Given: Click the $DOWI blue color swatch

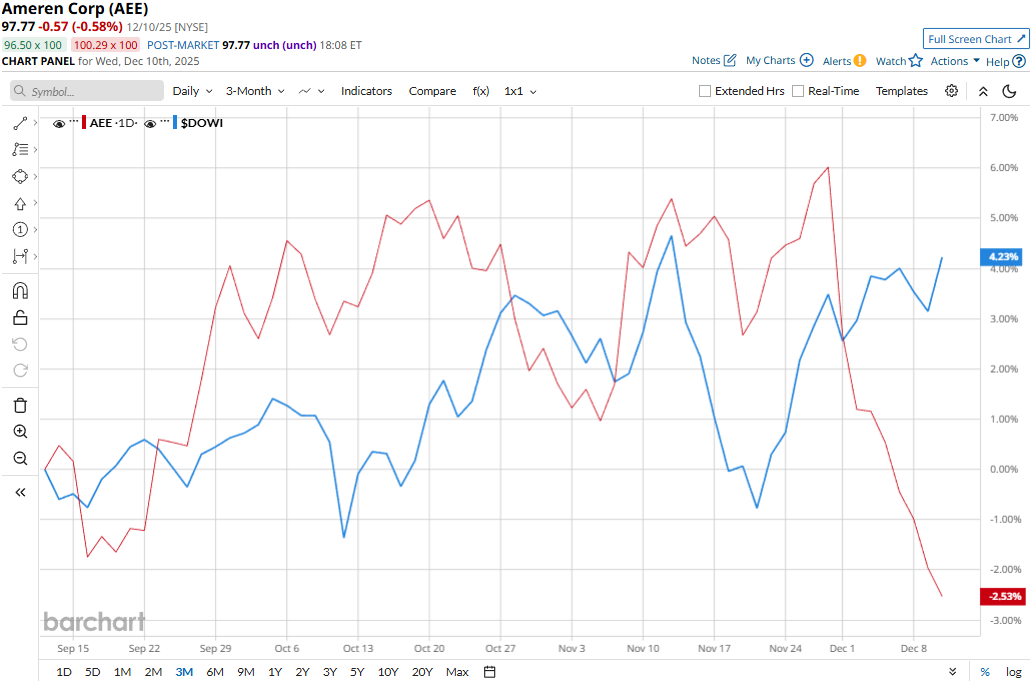Looking at the screenshot, I should tap(174, 123).
